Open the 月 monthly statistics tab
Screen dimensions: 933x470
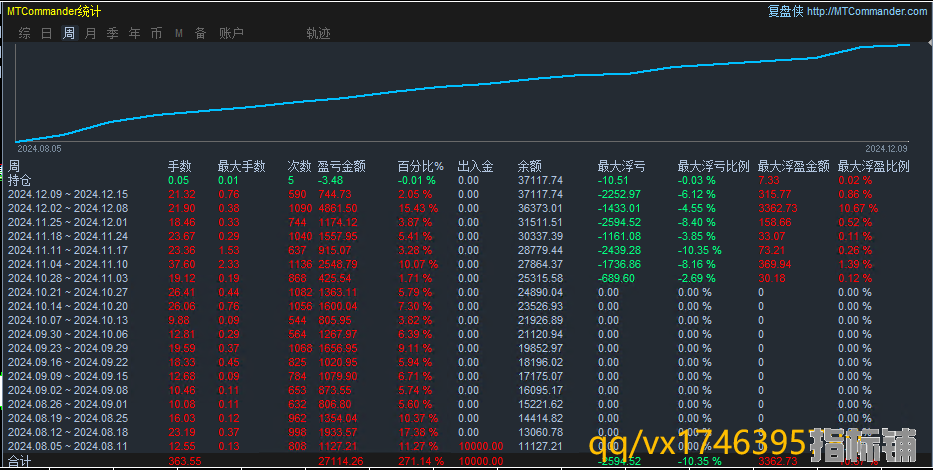(90, 33)
